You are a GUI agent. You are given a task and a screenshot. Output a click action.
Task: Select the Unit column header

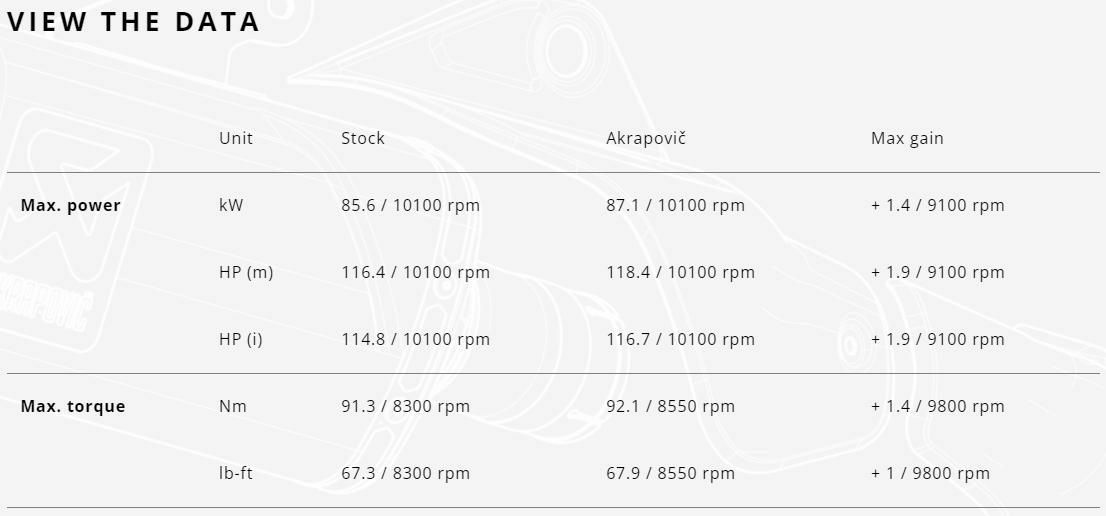click(x=236, y=138)
